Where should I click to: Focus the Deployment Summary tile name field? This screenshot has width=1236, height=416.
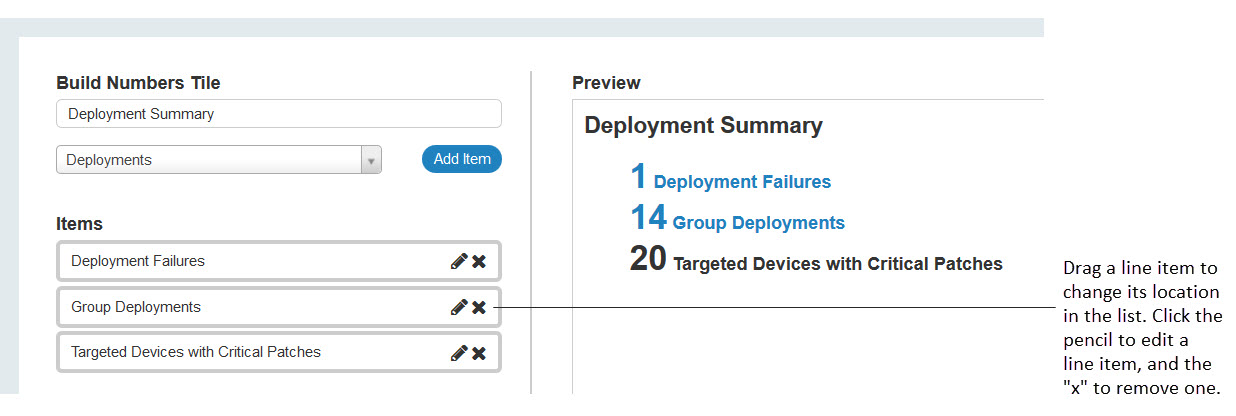(279, 114)
